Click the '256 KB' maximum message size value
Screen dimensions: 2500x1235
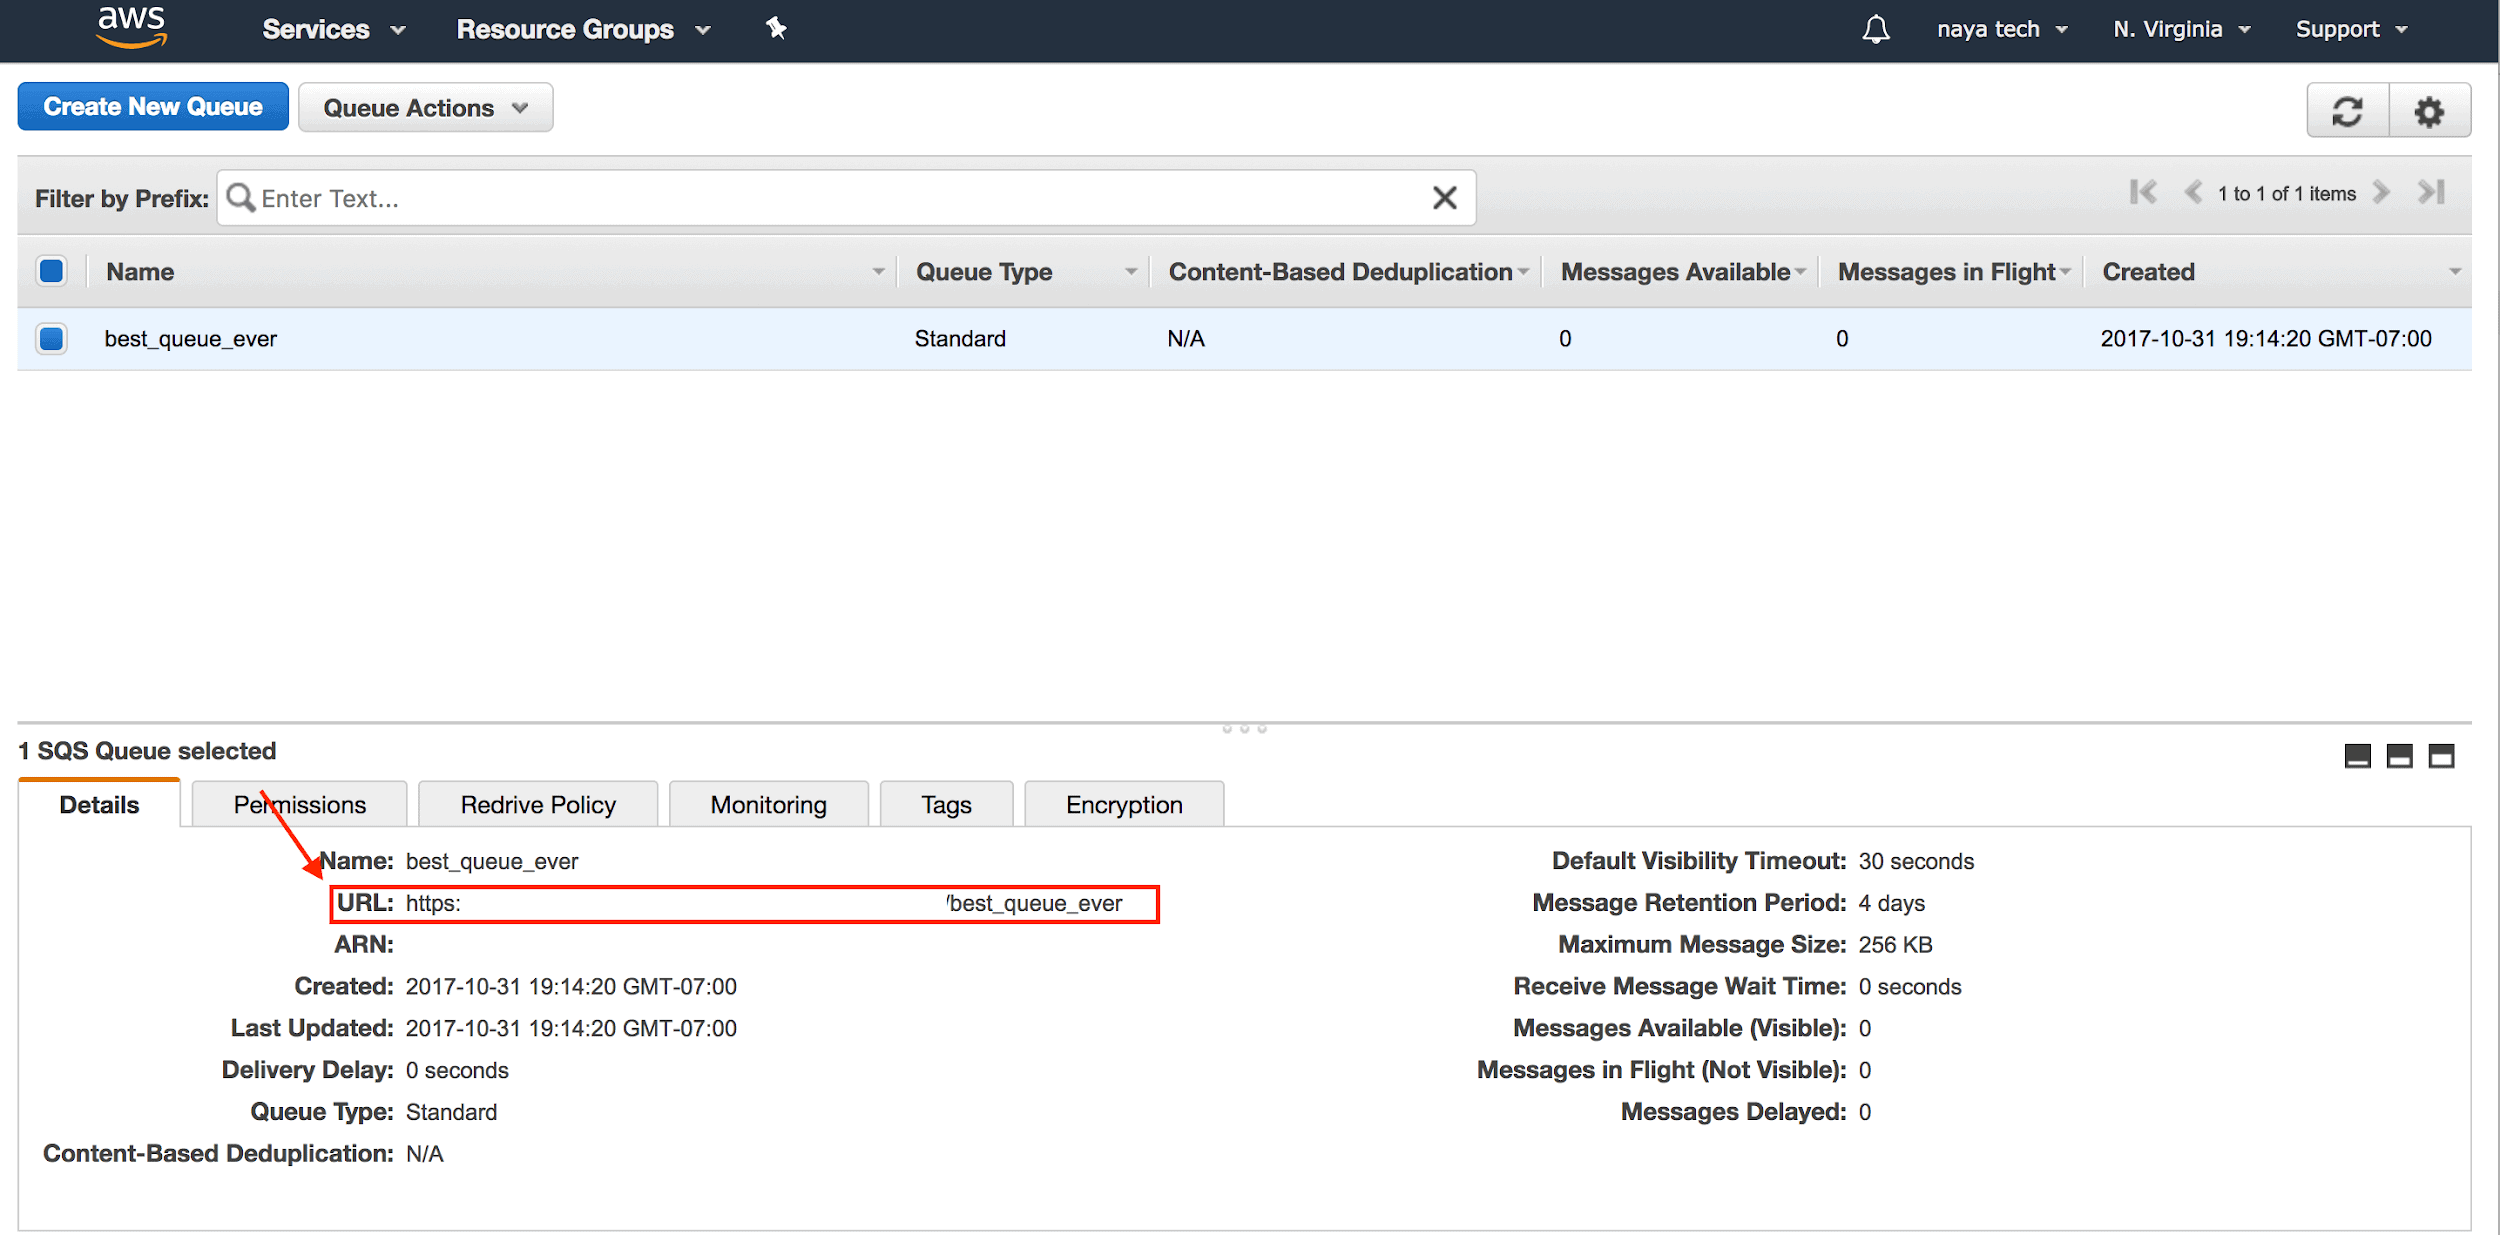click(x=1895, y=945)
